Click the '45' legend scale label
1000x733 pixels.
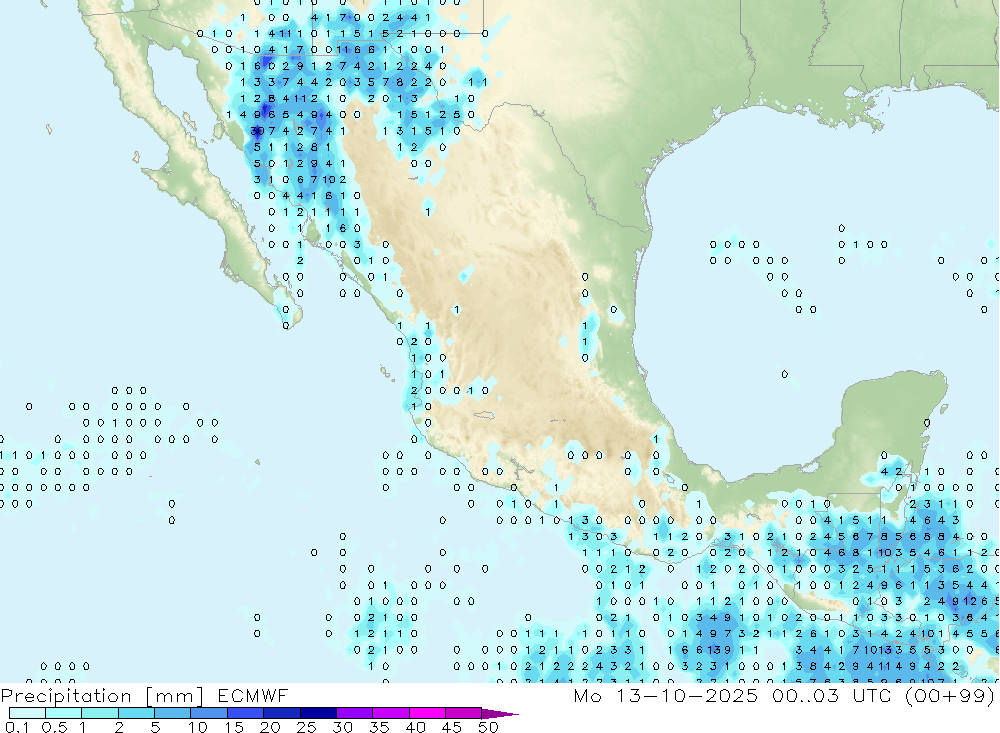[452, 727]
